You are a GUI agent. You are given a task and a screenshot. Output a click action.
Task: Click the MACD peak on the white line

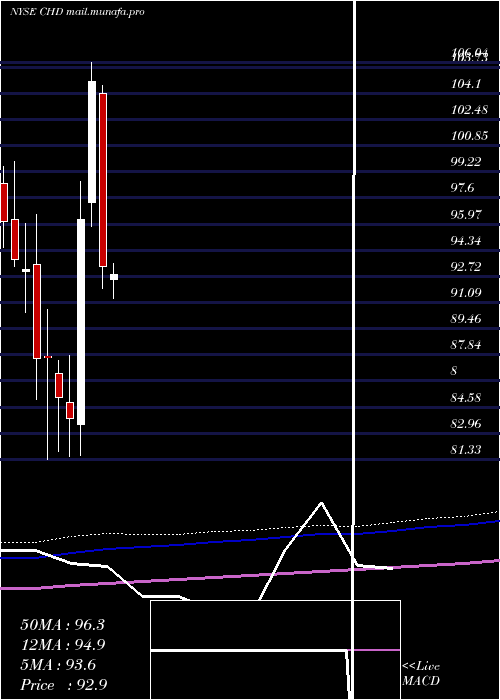(321, 504)
